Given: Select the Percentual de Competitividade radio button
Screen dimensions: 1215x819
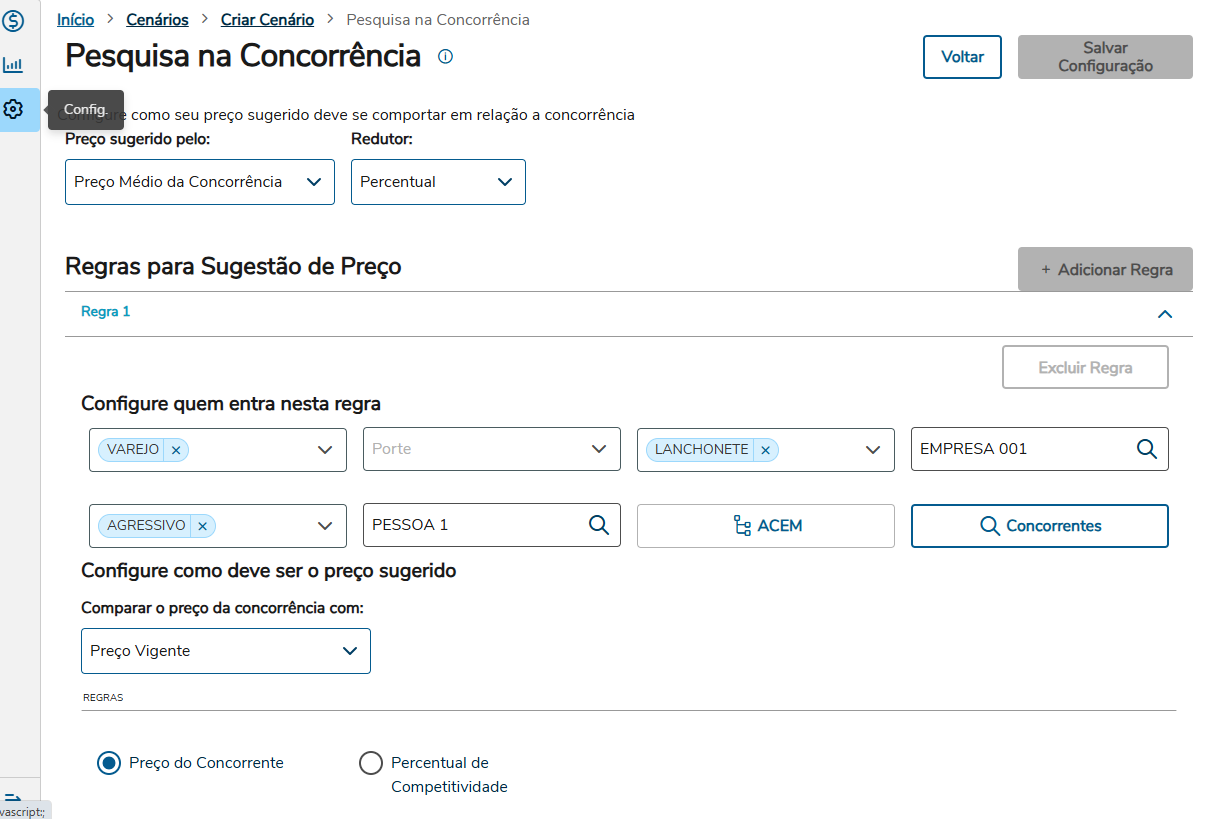Looking at the screenshot, I should pos(371,763).
